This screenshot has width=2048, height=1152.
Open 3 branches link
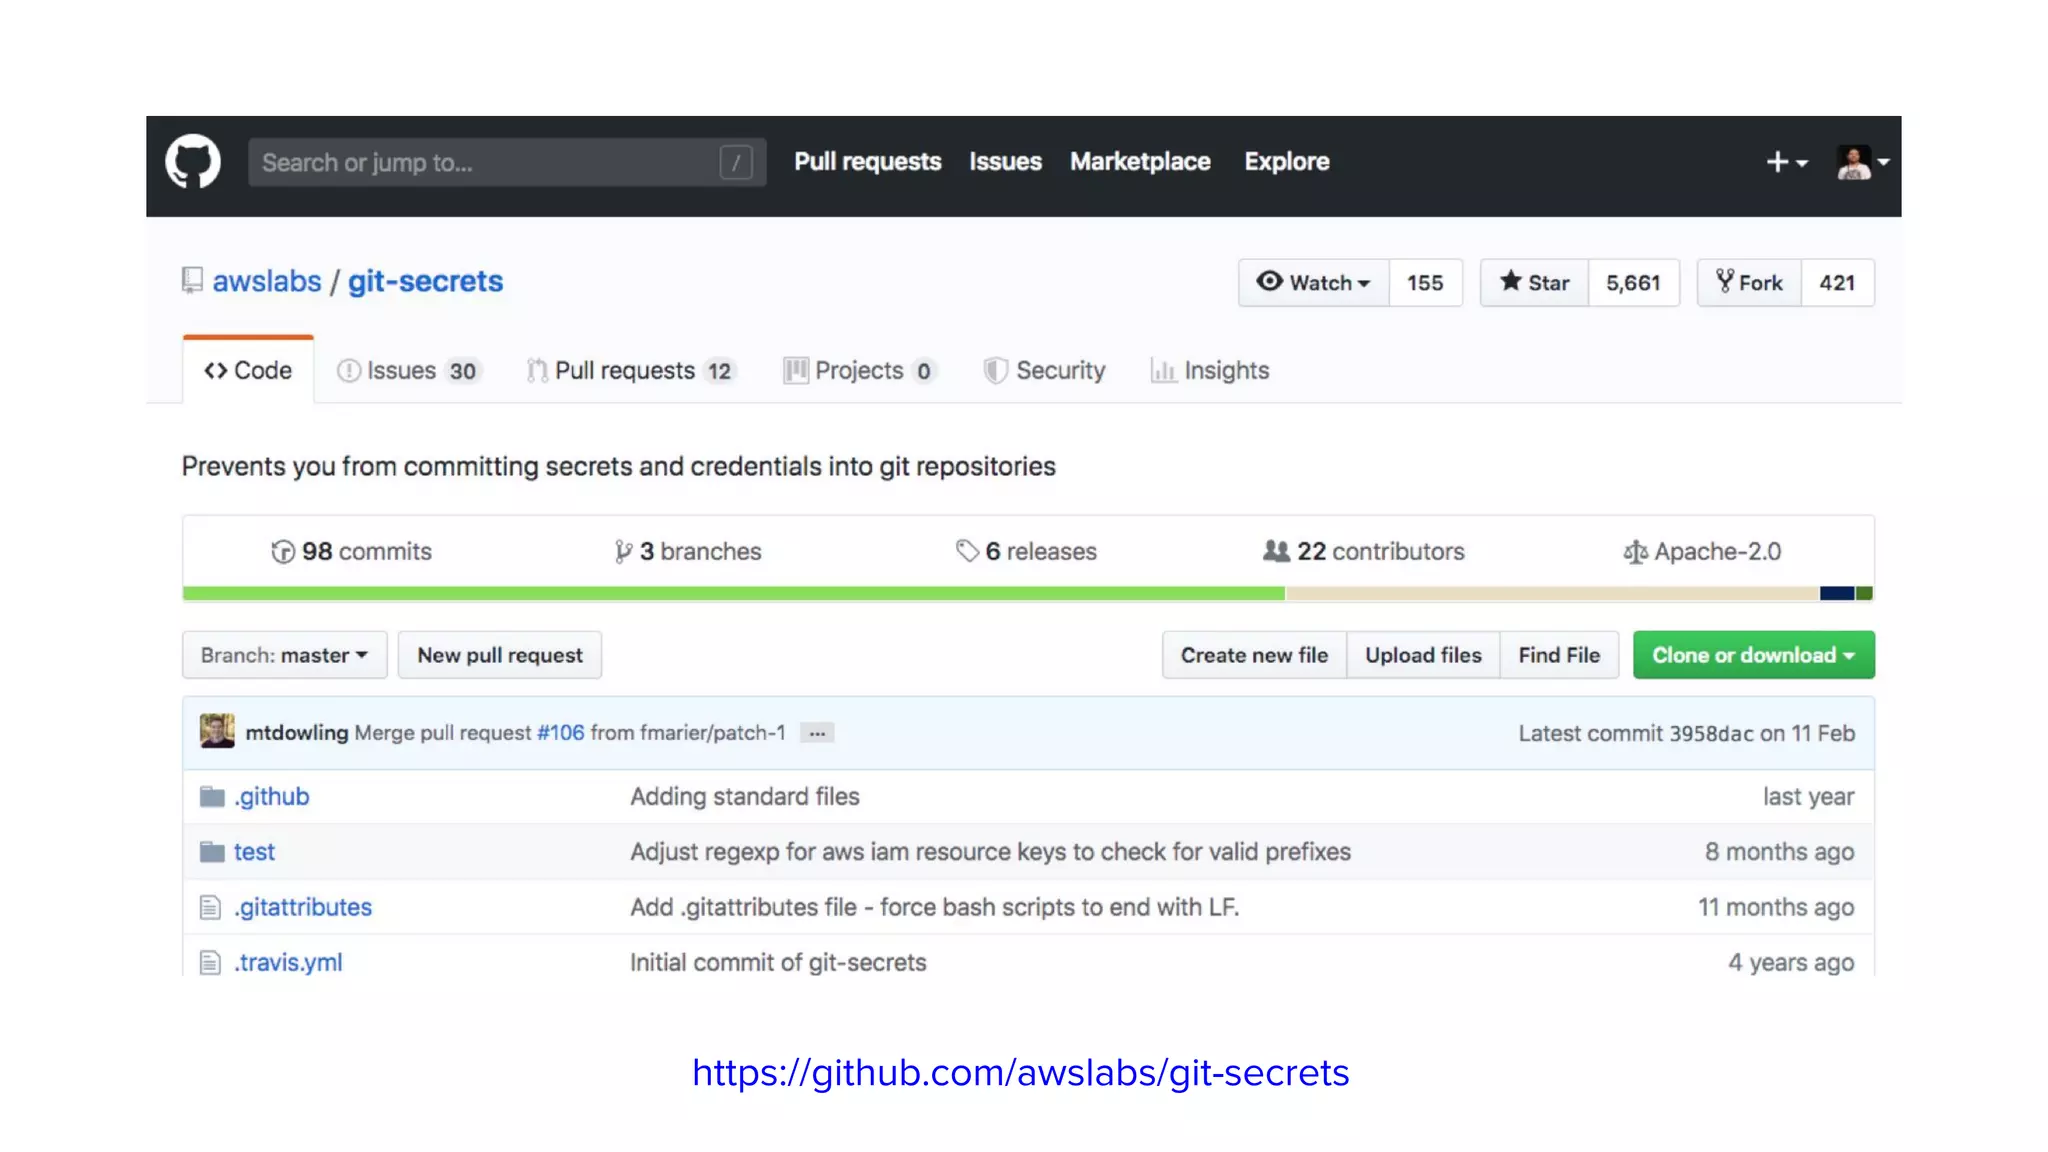point(688,551)
